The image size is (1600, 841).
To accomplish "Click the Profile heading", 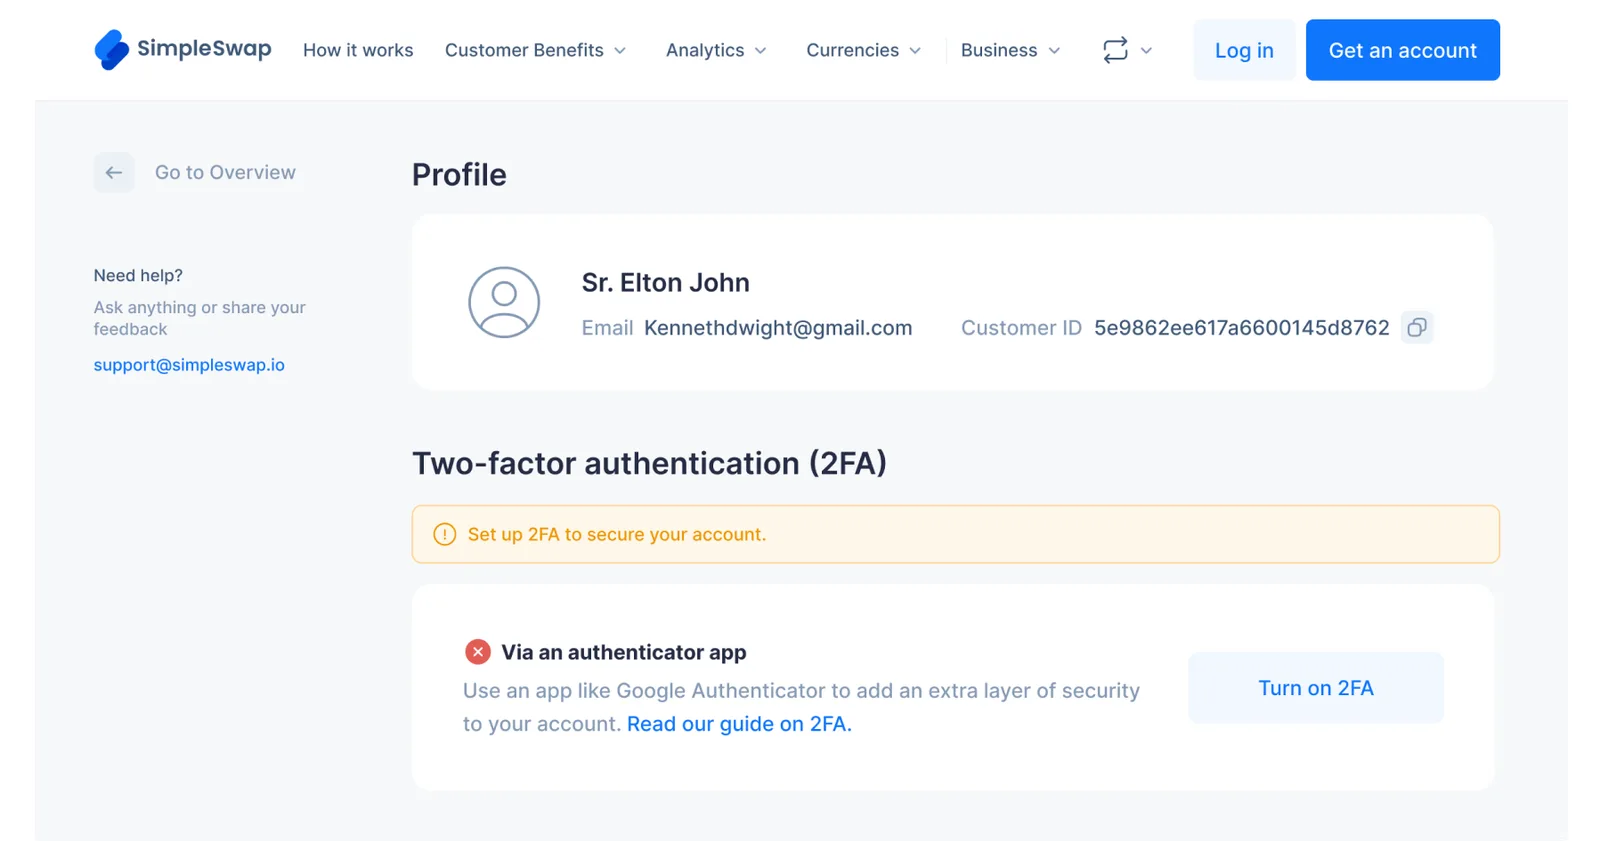I will (459, 175).
